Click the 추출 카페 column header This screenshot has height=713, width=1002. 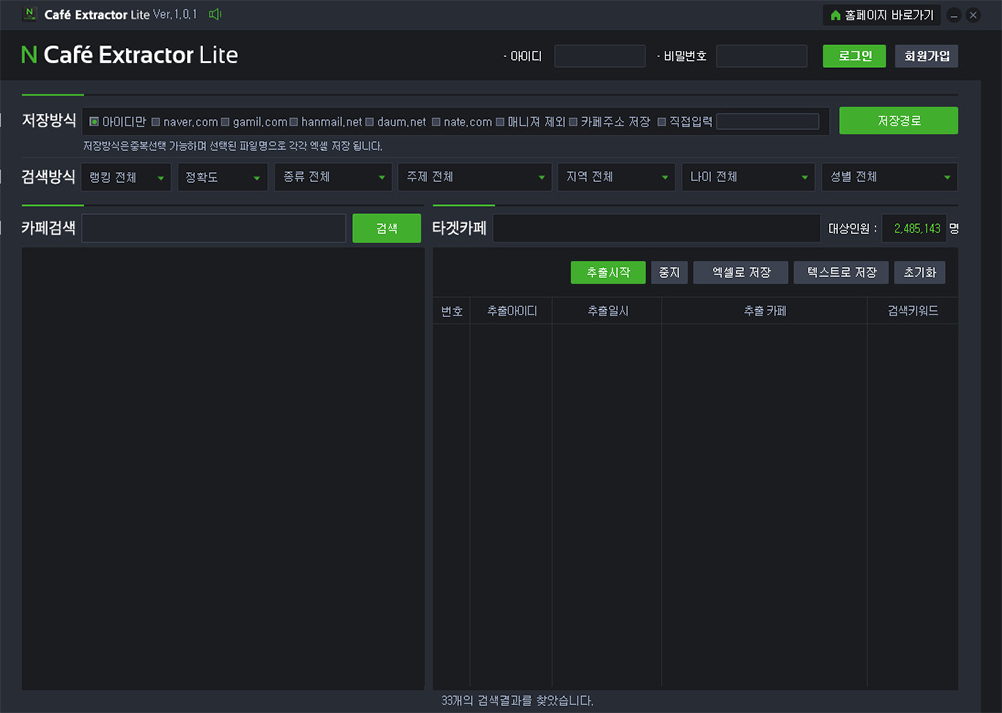click(x=764, y=311)
